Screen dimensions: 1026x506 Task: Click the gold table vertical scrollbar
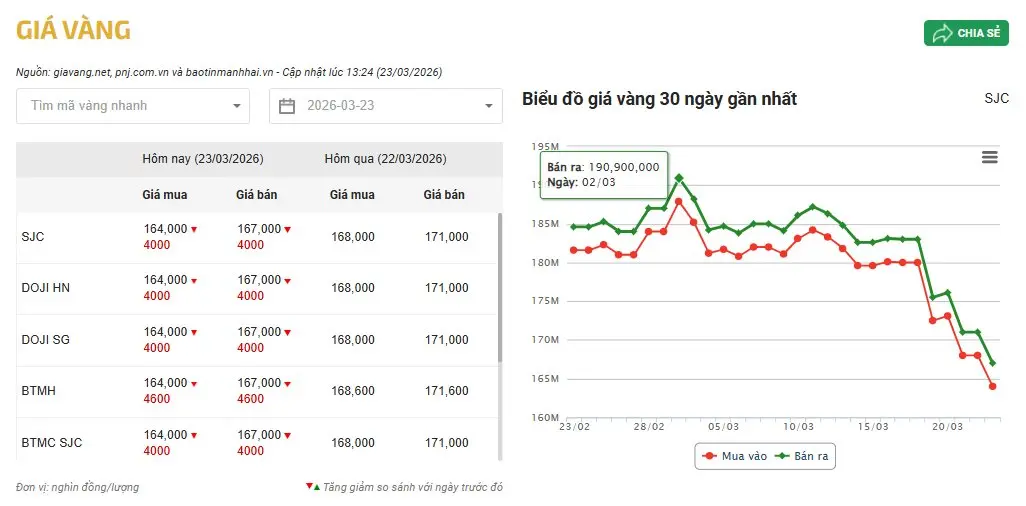(501, 288)
